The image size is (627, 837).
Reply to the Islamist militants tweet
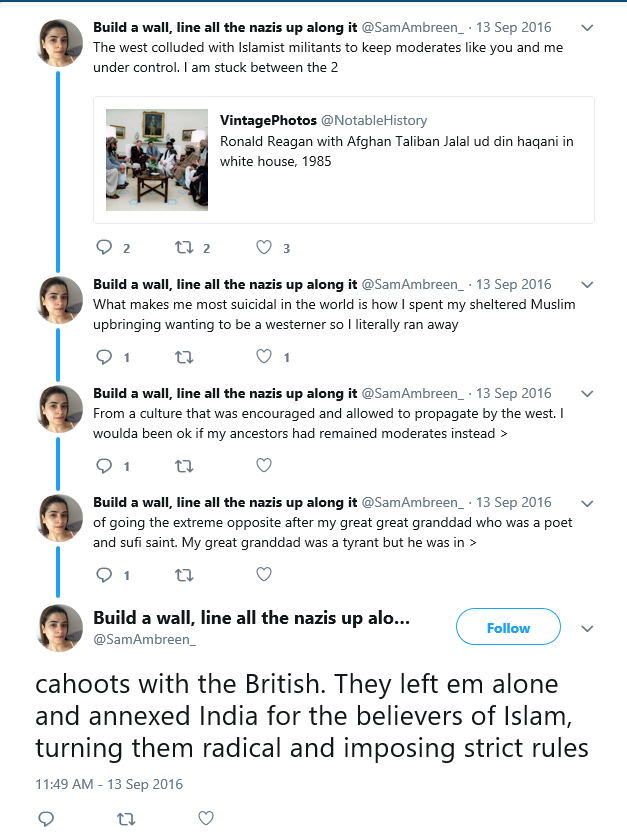point(104,247)
